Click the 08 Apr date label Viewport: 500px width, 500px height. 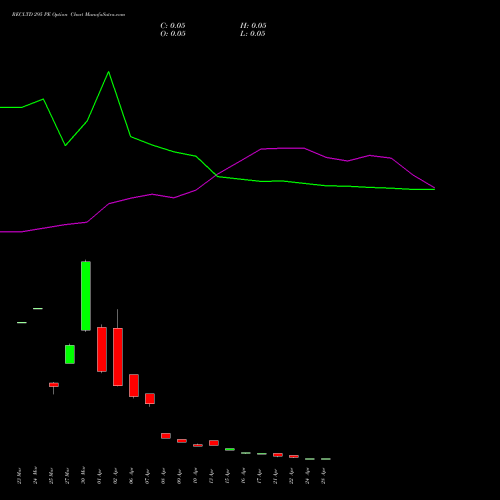click(x=163, y=476)
